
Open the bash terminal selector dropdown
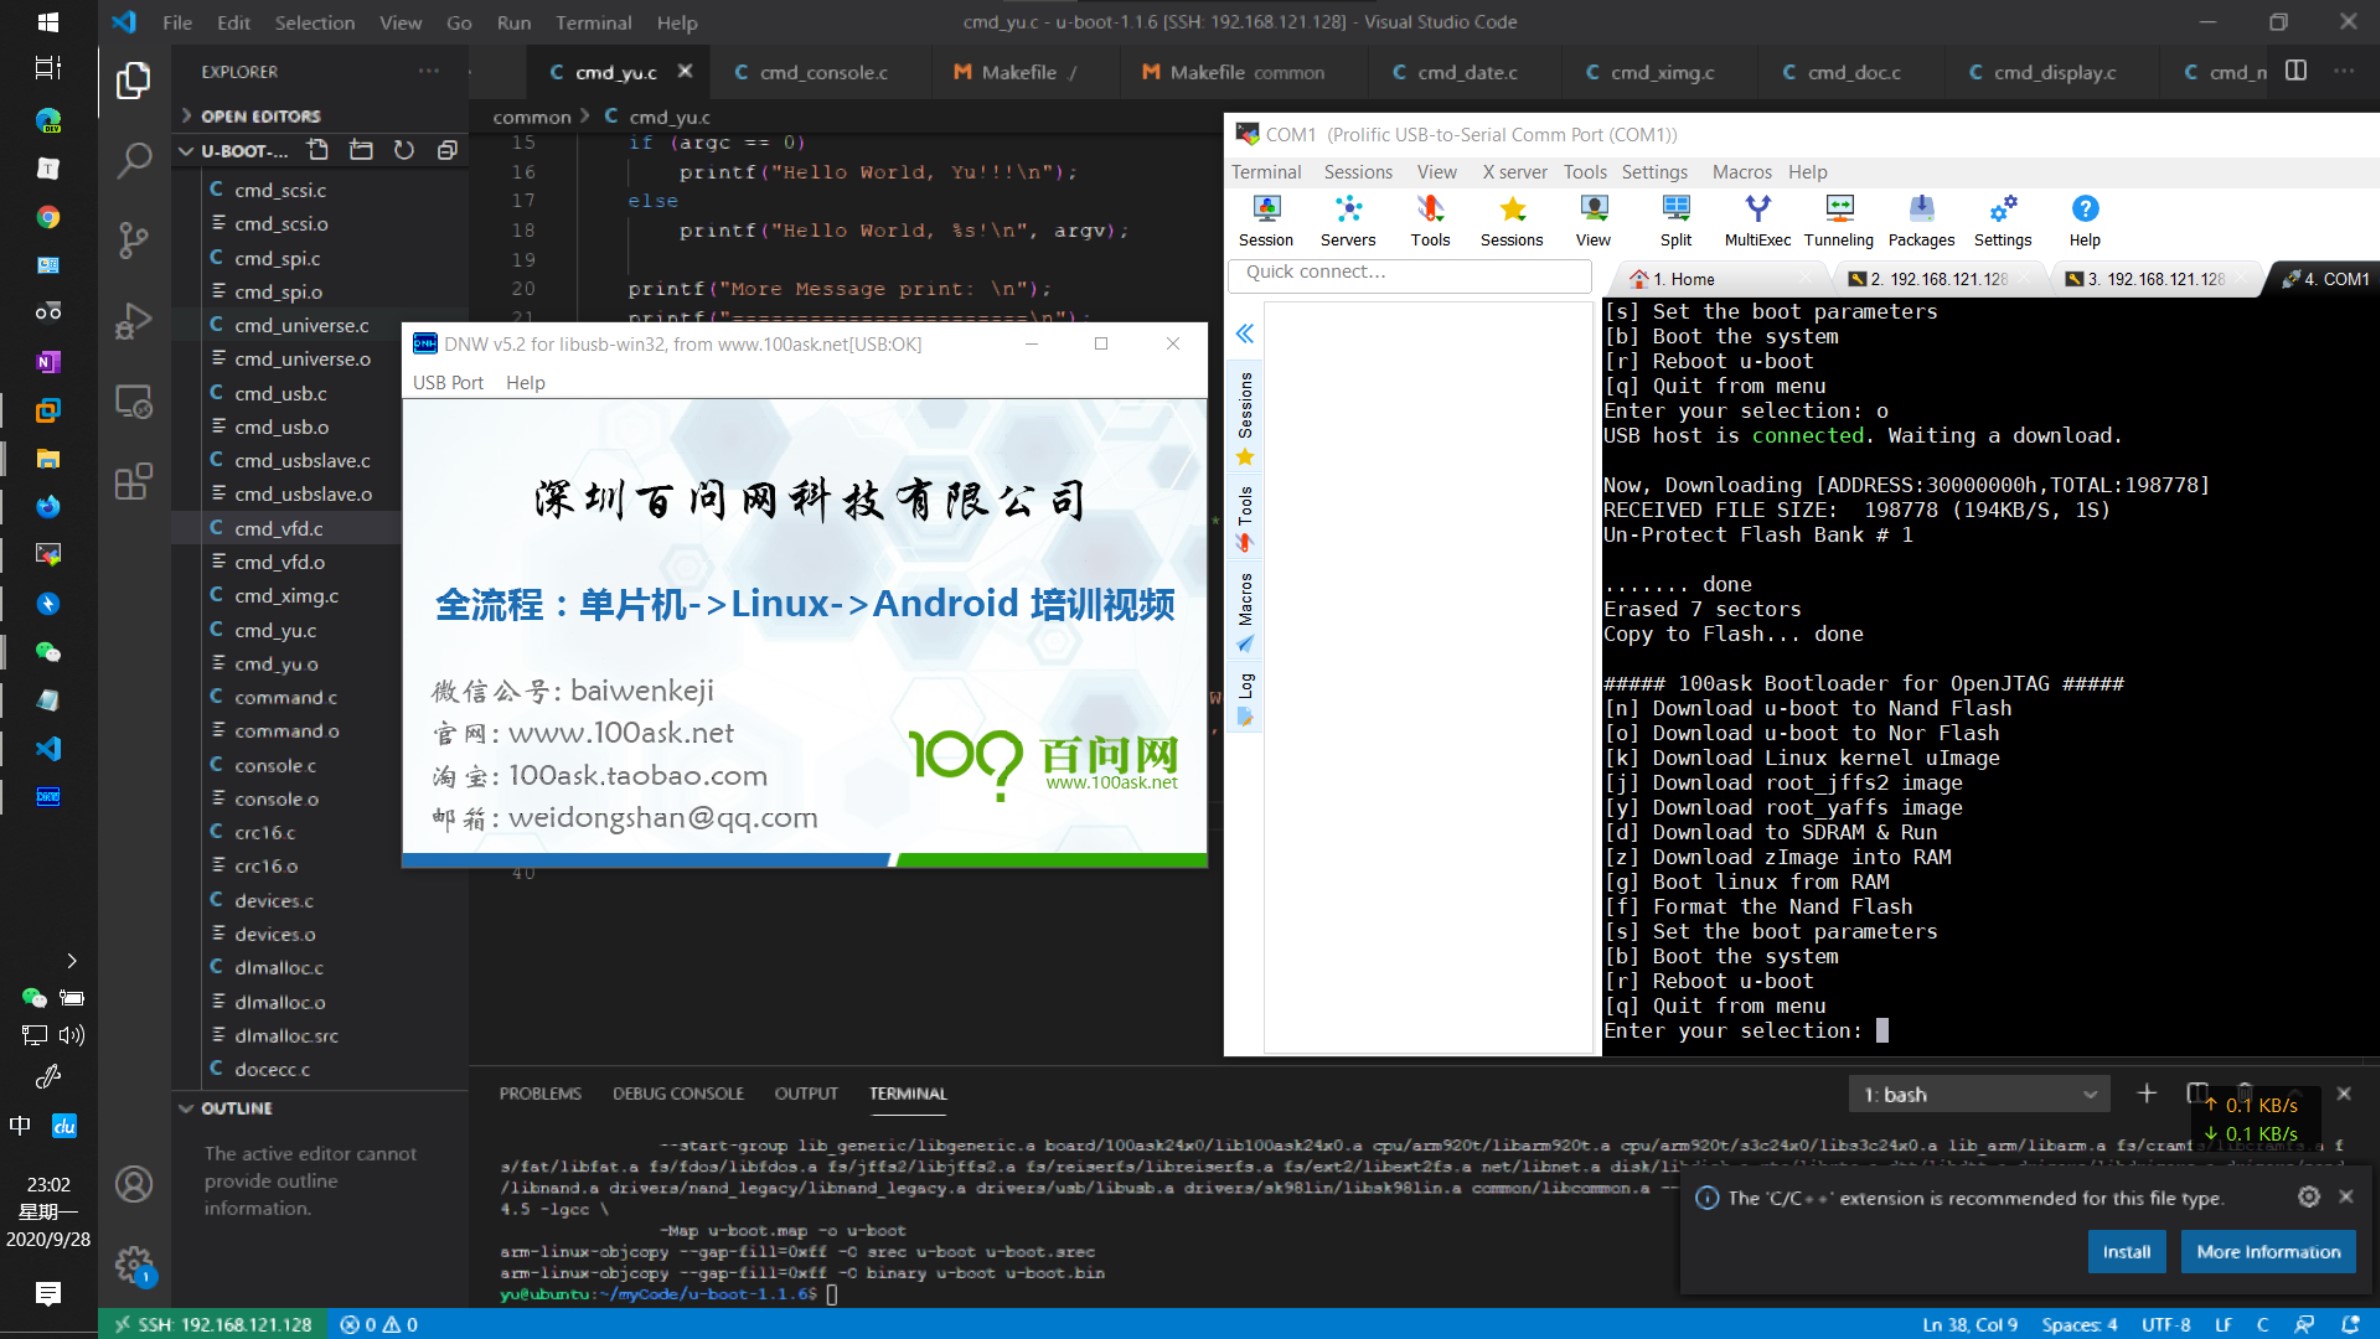click(1978, 1095)
